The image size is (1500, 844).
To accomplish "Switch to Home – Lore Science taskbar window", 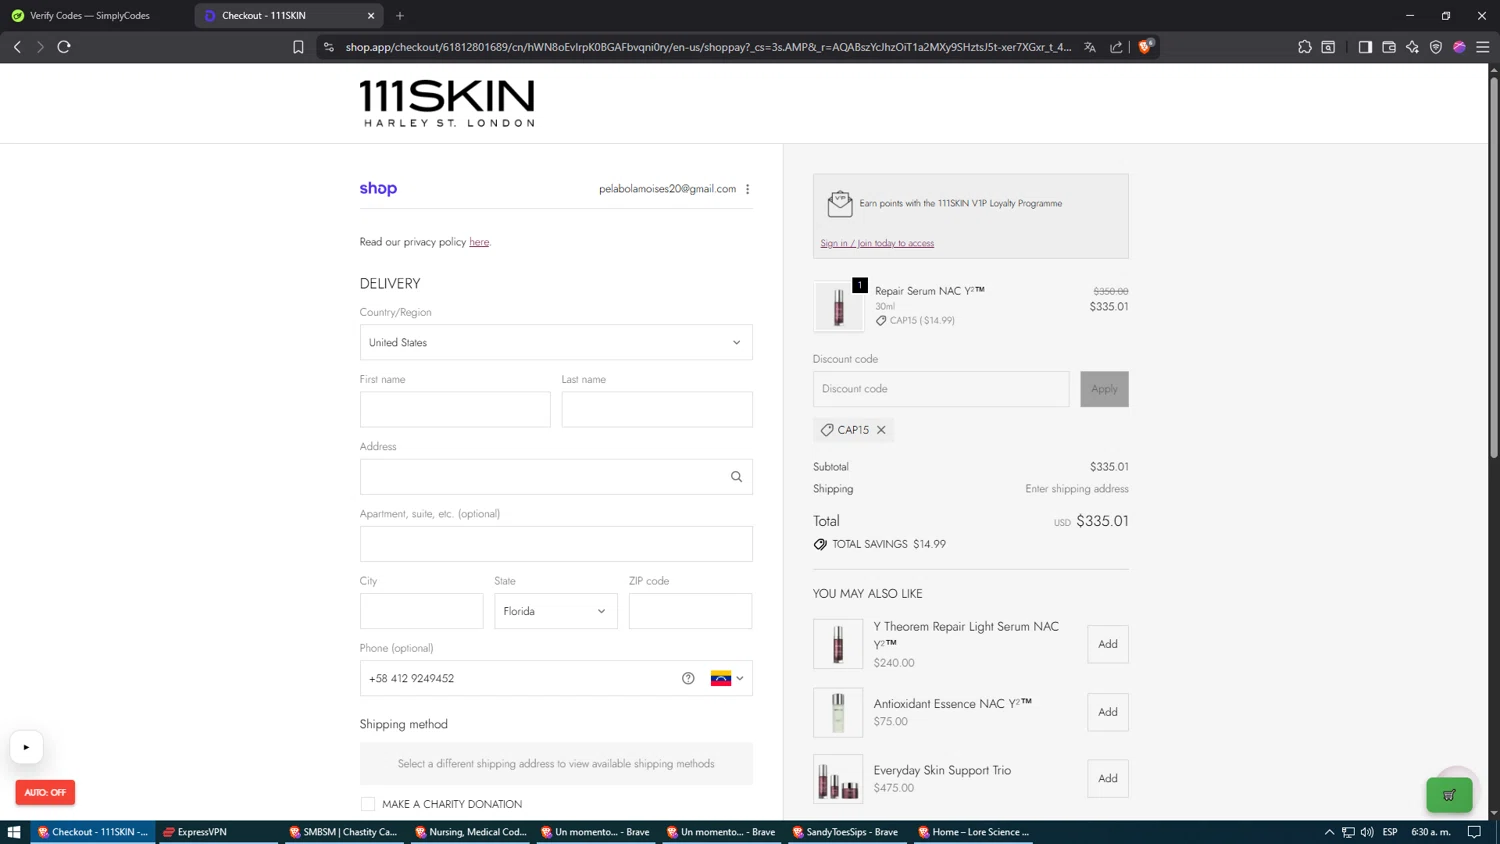I will 973,832.
